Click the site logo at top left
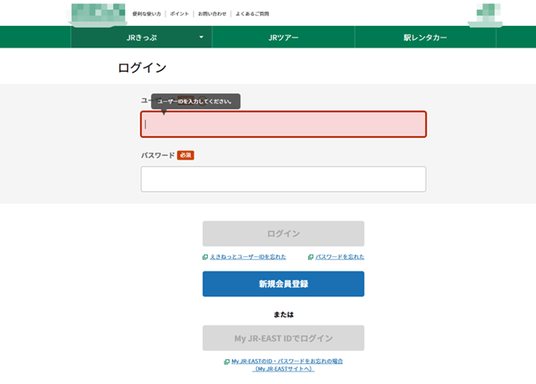This screenshot has height=384, width=536. [x=98, y=14]
